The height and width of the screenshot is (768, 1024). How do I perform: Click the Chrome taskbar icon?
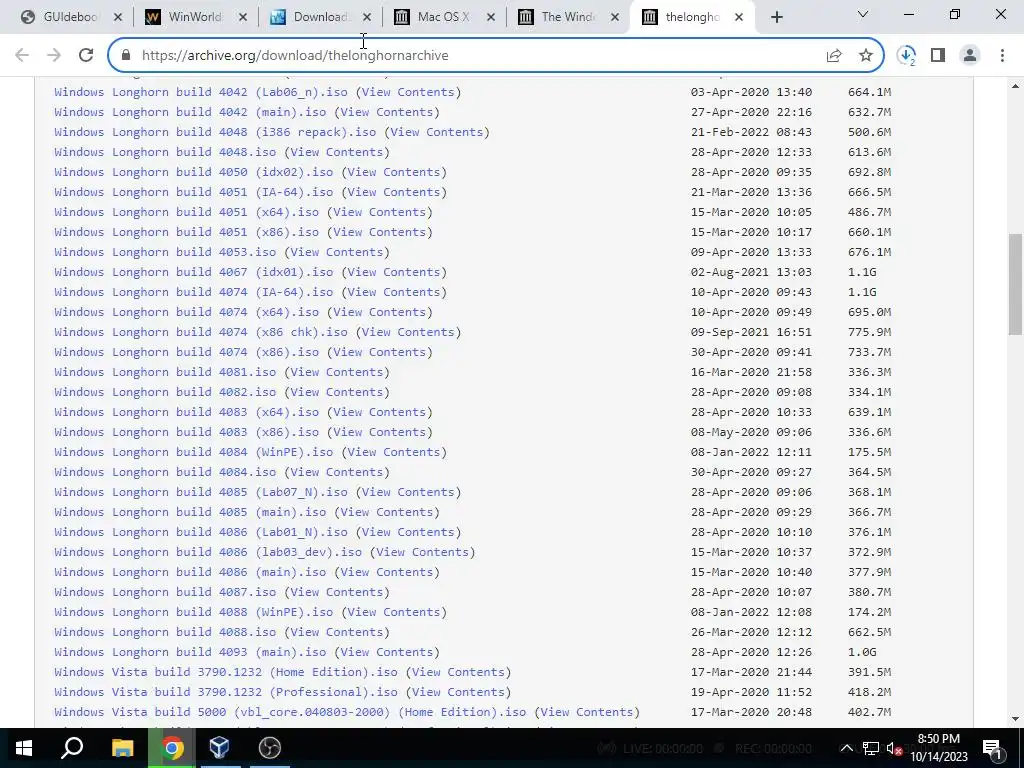[172, 748]
